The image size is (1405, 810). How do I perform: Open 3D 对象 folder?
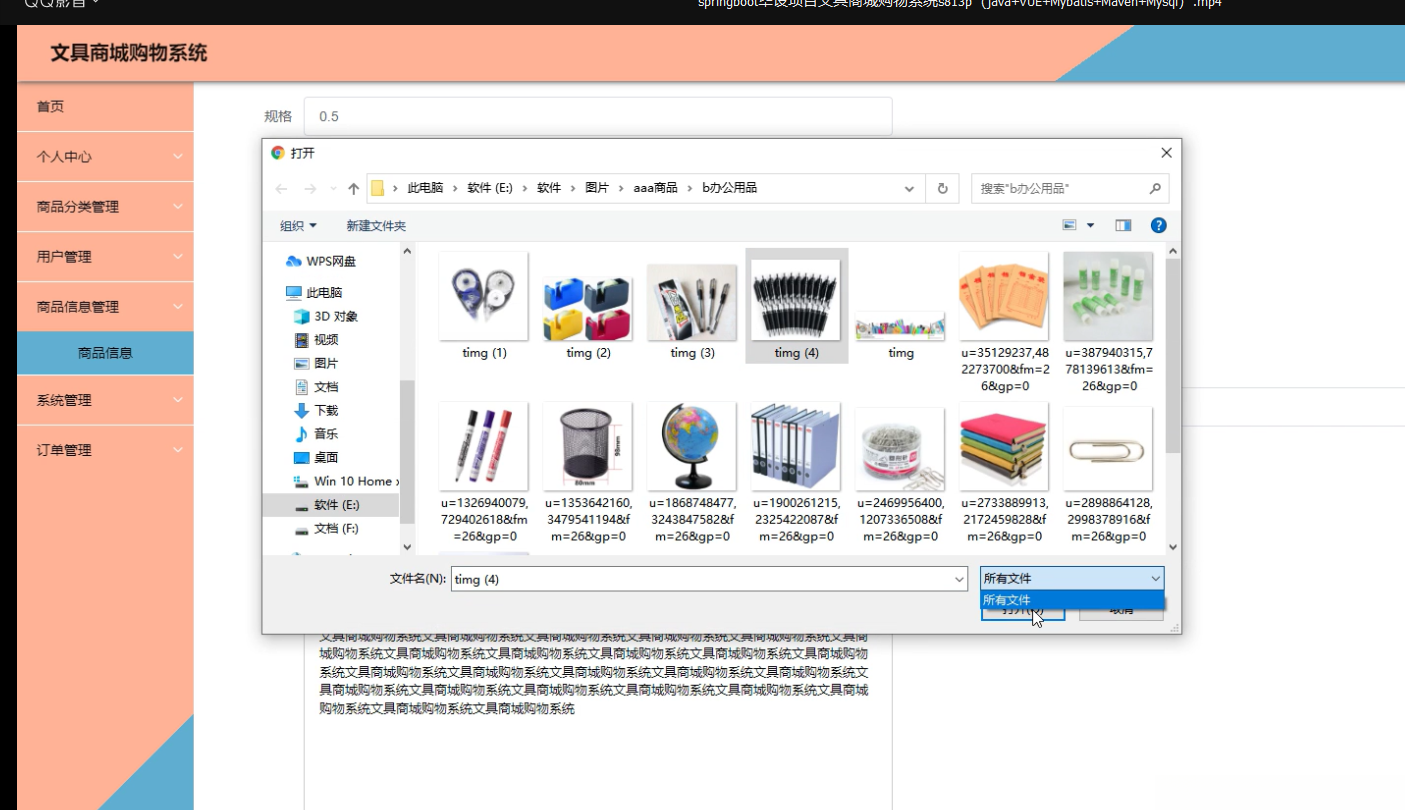click(326, 316)
